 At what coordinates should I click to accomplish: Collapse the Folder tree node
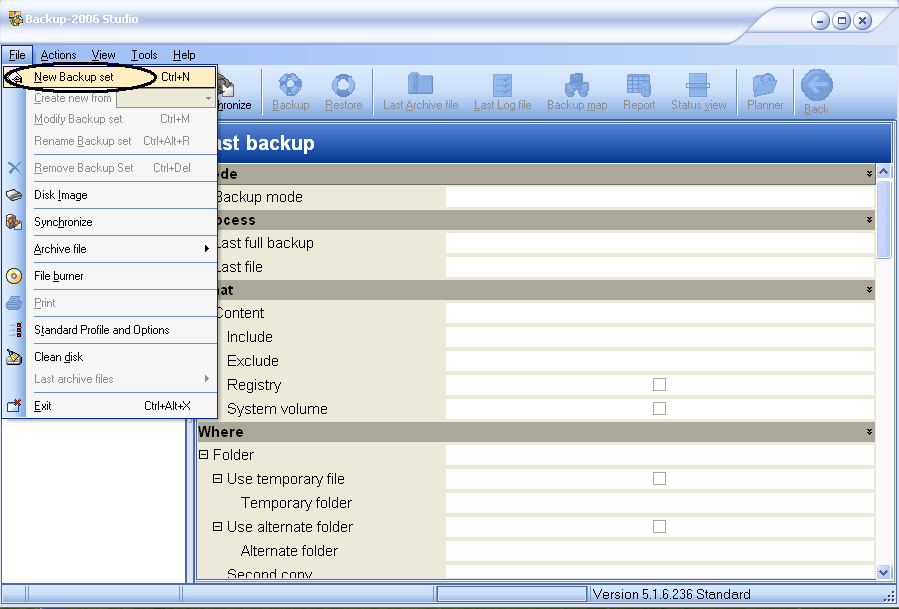[203, 455]
